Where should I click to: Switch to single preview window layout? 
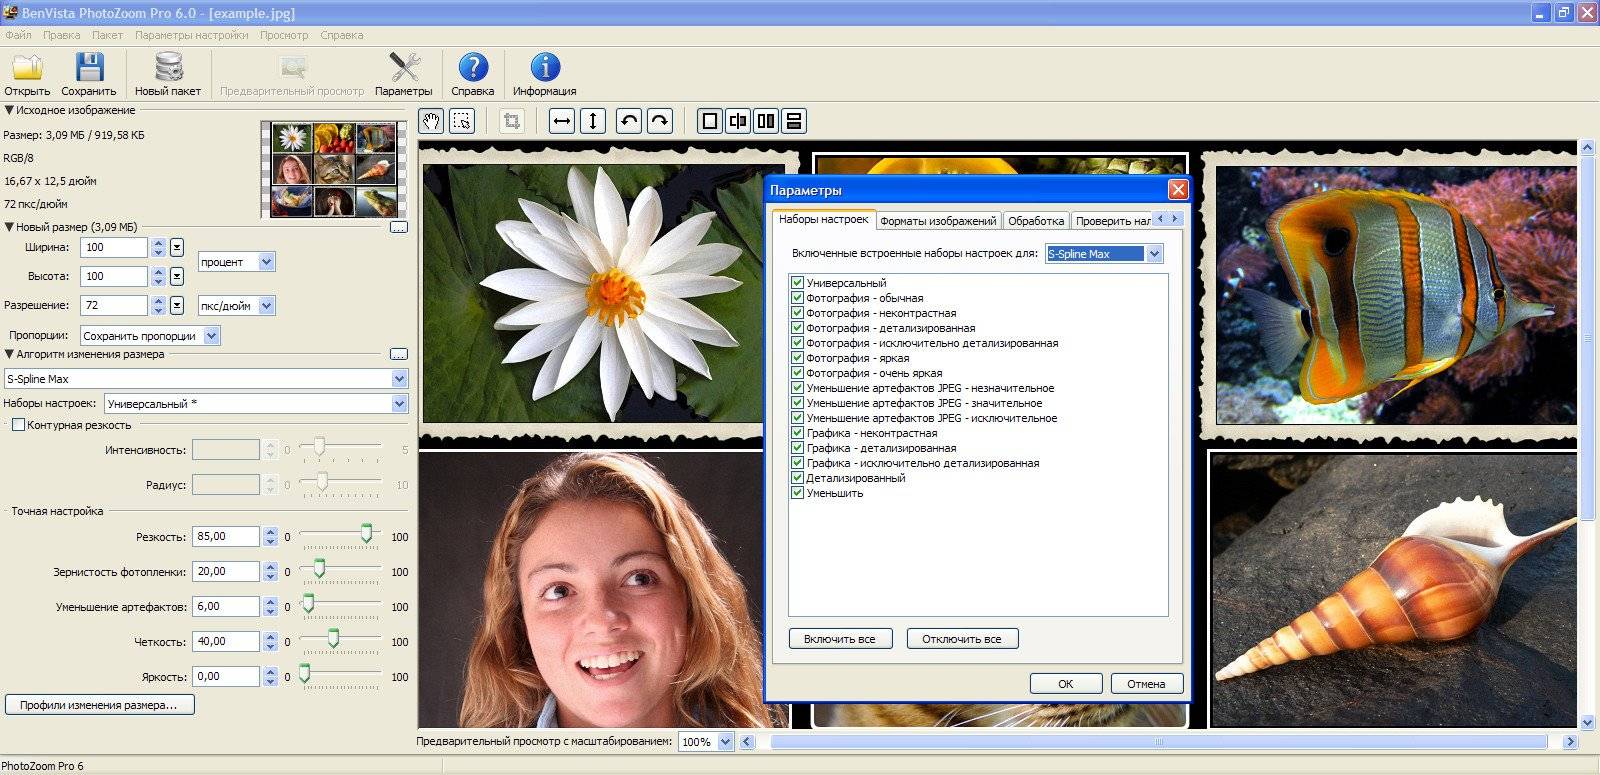(x=710, y=121)
